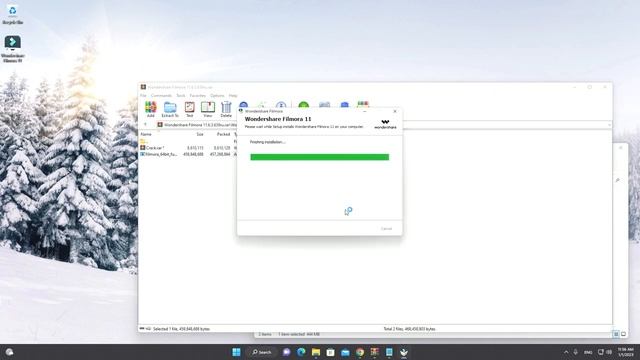Click the Info icon in WinRAR toolbar
Screen dimensions: 640x360
(281, 105)
